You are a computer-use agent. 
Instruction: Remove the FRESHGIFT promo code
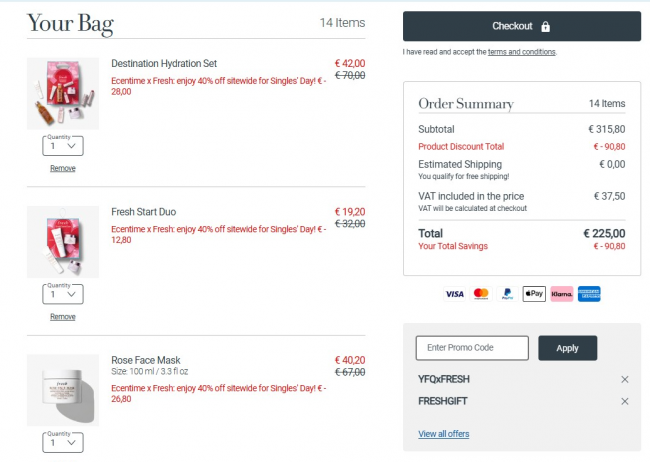click(625, 401)
